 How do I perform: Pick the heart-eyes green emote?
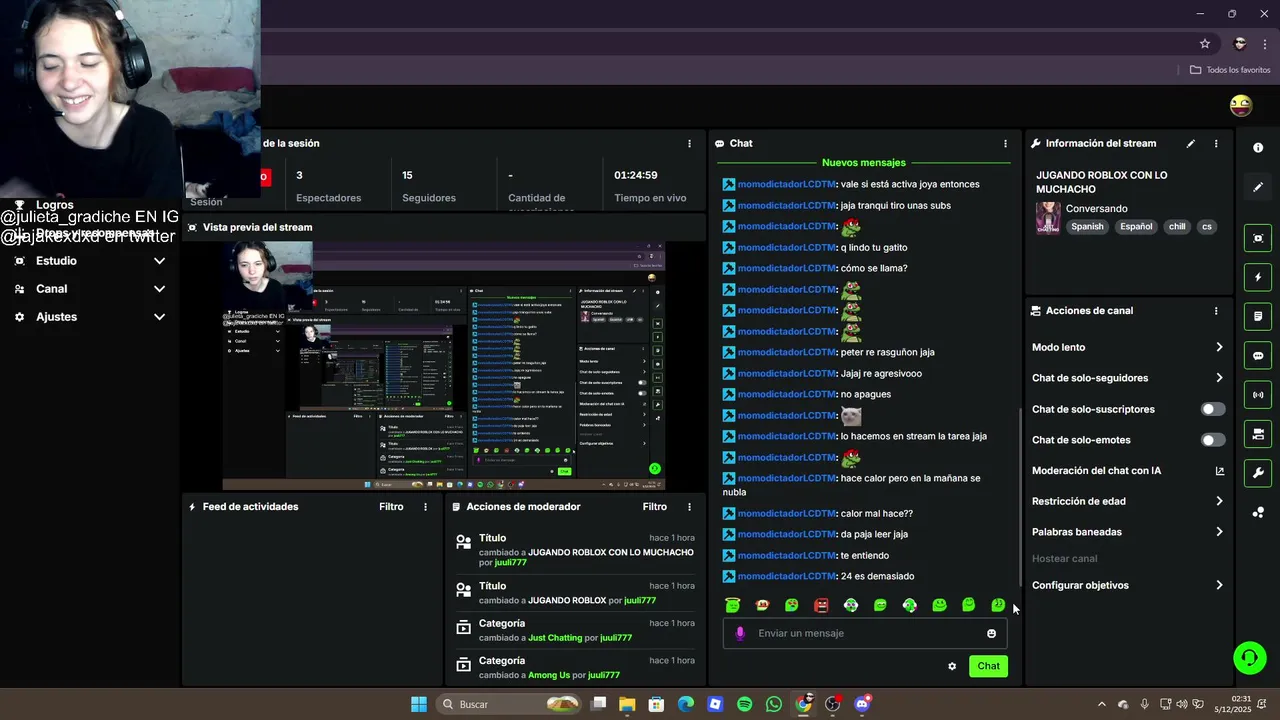pyautogui.click(x=791, y=605)
